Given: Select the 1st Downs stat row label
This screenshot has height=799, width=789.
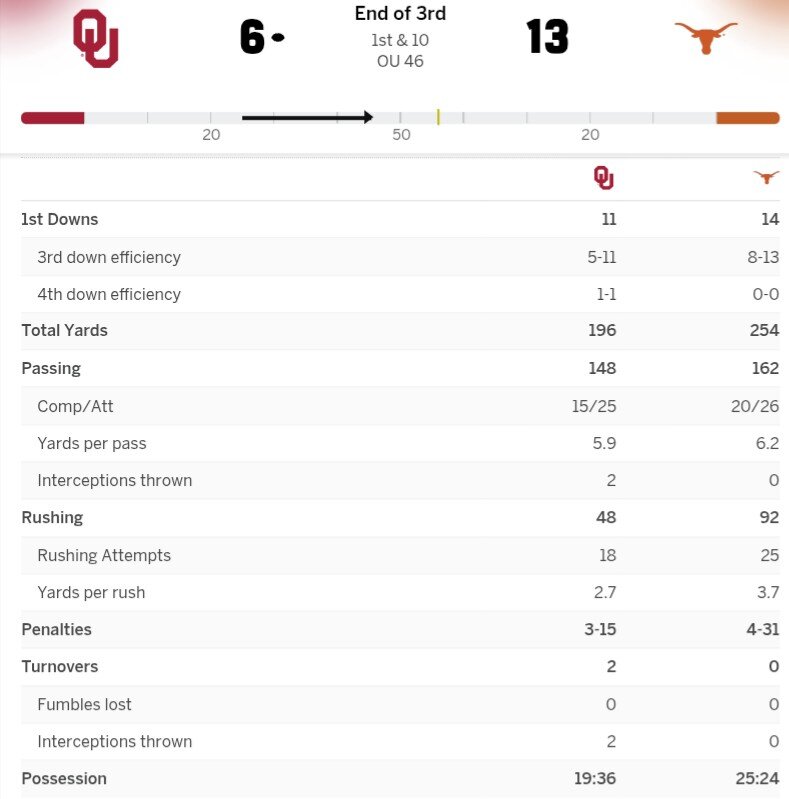Looking at the screenshot, I should (60, 220).
